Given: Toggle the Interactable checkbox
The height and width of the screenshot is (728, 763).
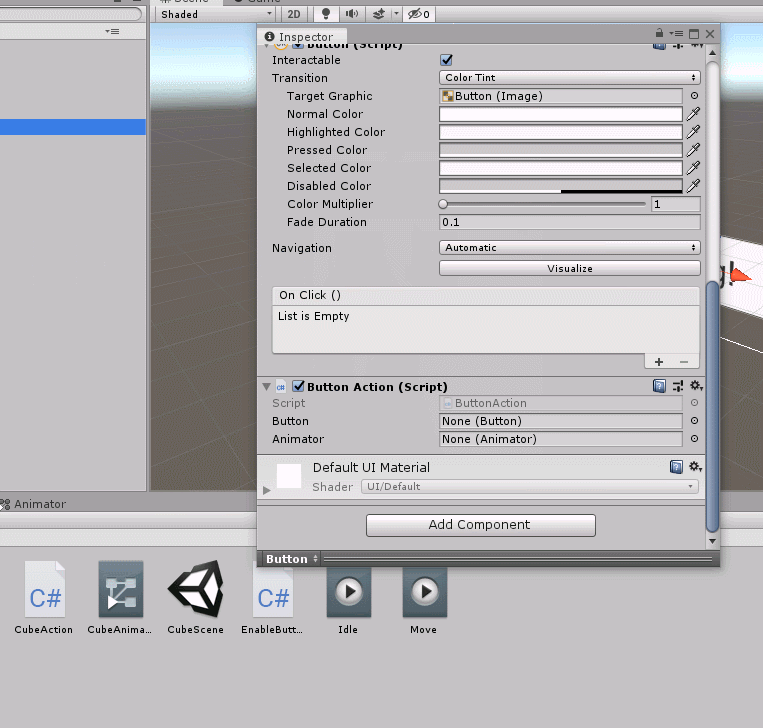Looking at the screenshot, I should [x=447, y=60].
